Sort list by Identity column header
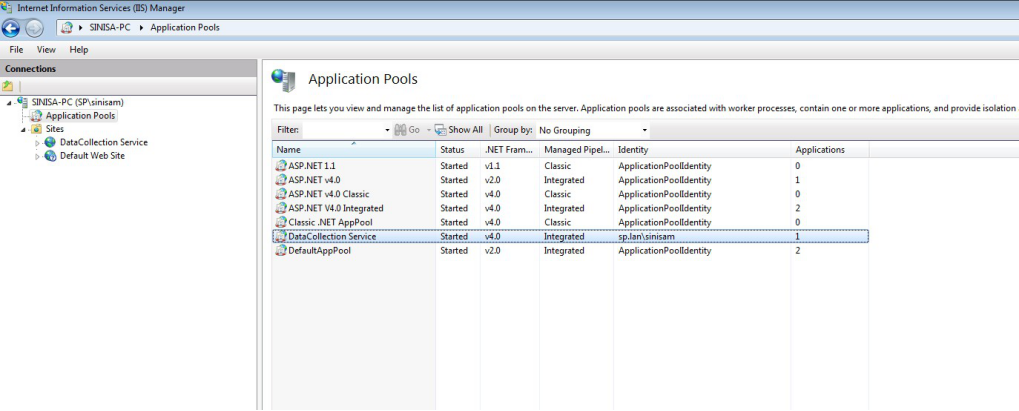This screenshot has width=1019, height=411. (703, 150)
